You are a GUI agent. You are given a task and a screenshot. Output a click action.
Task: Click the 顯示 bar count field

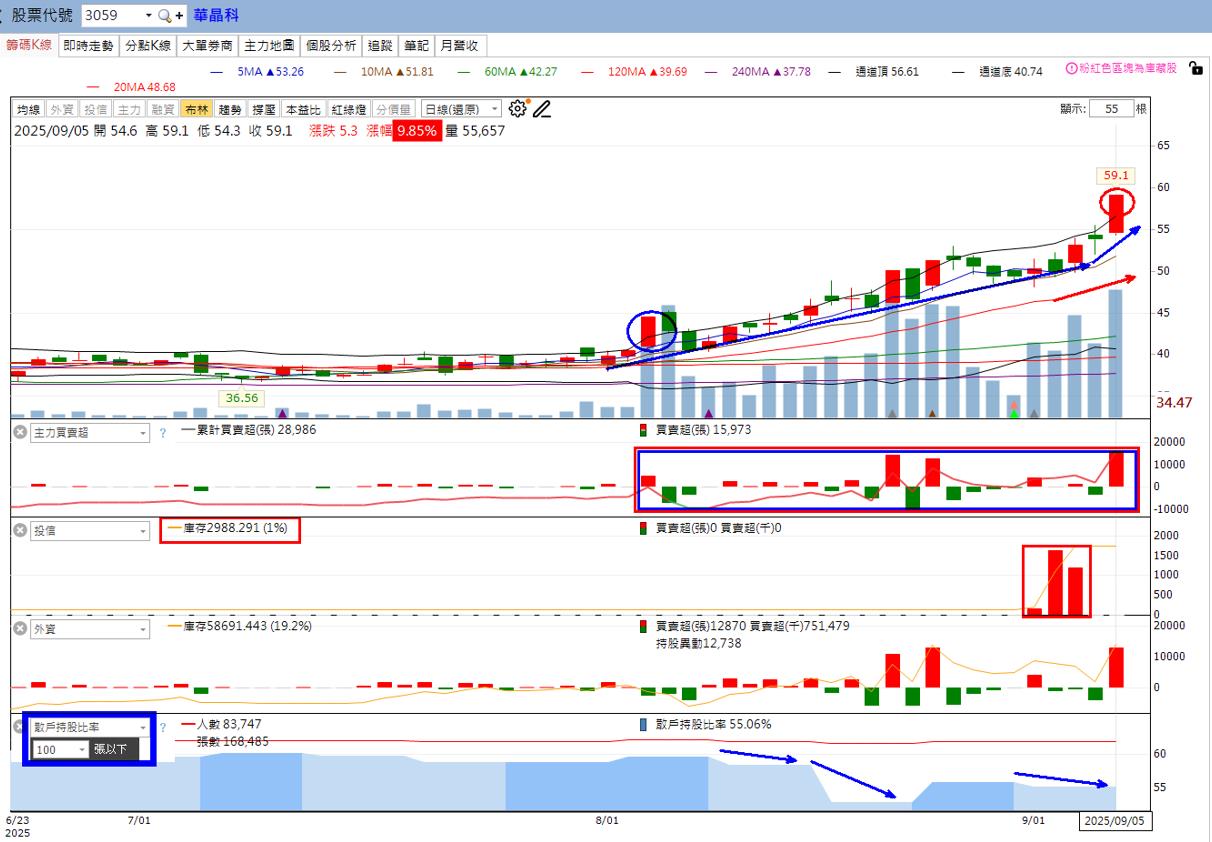[1112, 109]
